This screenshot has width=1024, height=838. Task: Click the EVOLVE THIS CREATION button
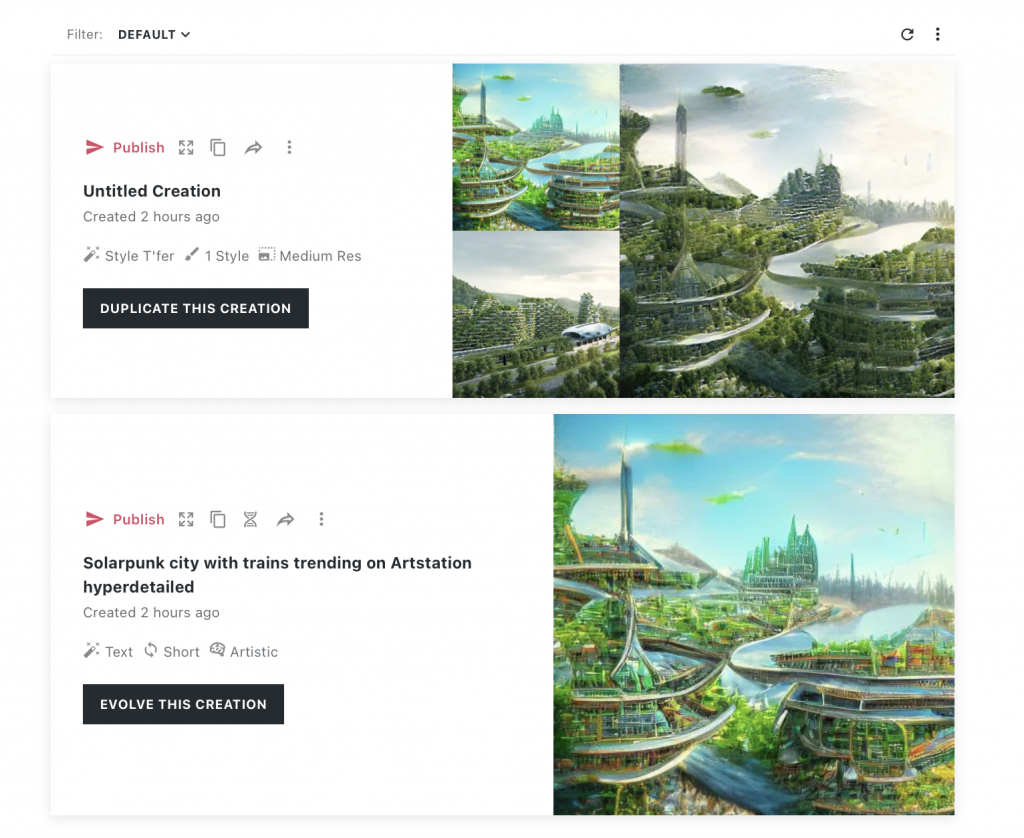(x=184, y=704)
